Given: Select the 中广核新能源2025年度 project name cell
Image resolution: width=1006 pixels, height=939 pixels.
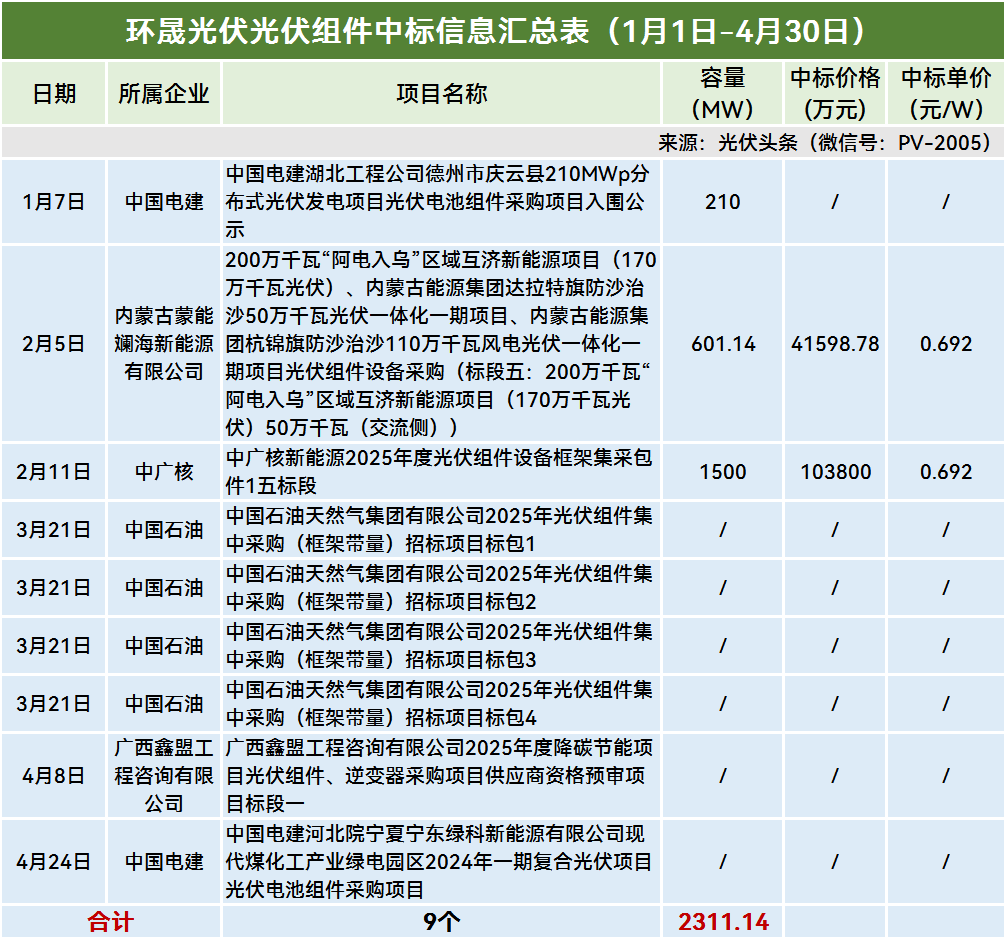Looking at the screenshot, I should 439,471.
